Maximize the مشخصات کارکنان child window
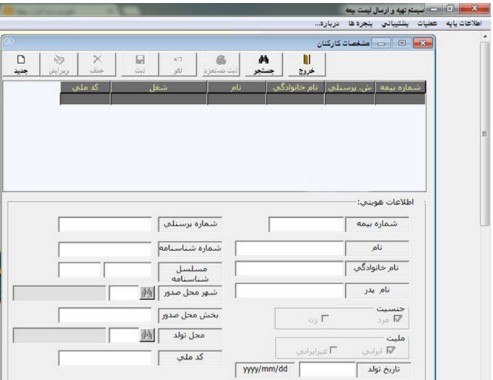 (x=402, y=43)
